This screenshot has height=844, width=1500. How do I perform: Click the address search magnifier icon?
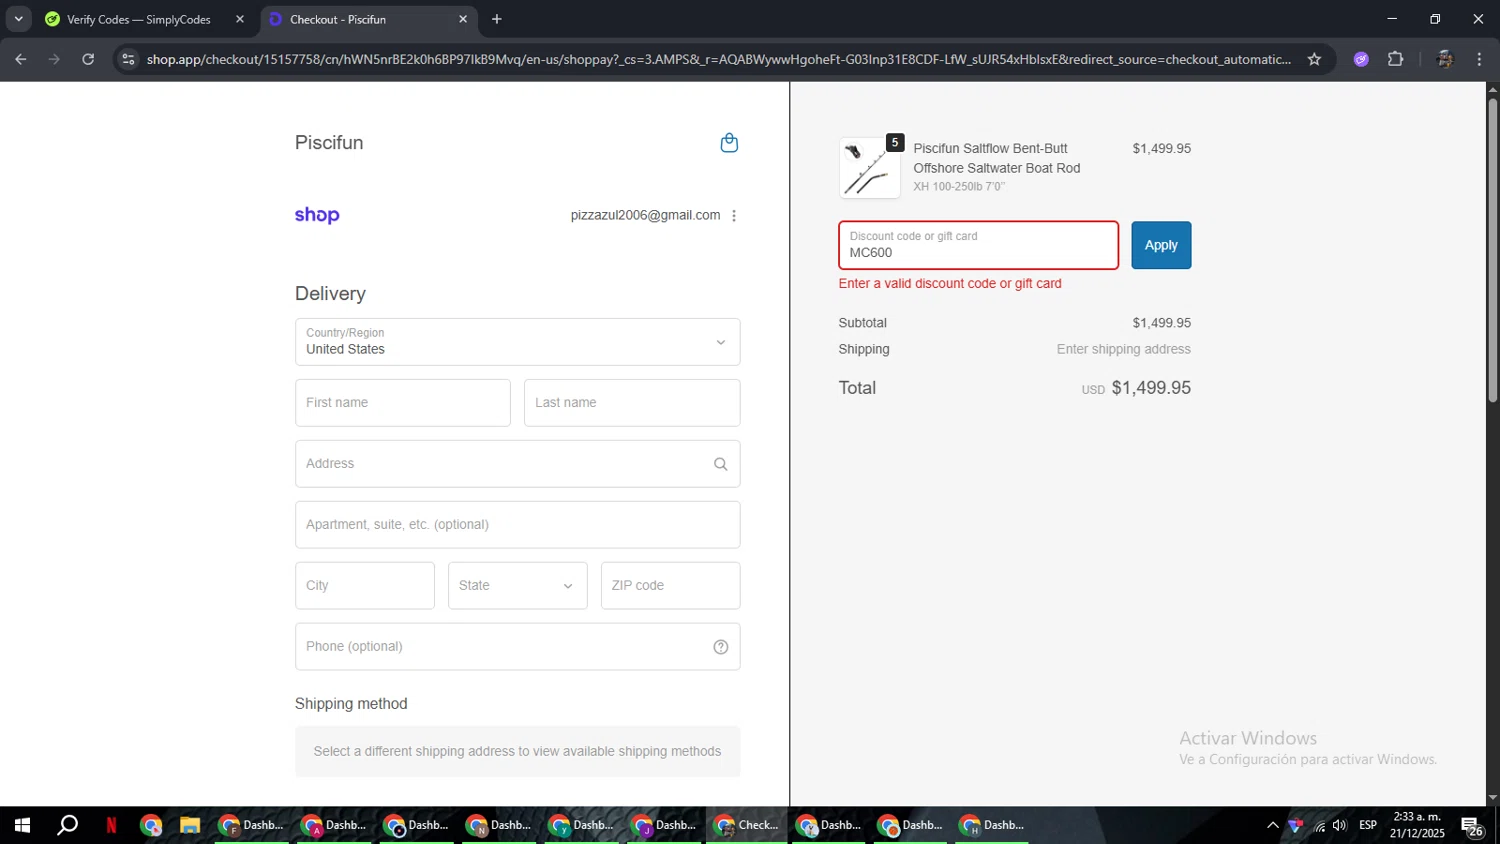point(720,464)
